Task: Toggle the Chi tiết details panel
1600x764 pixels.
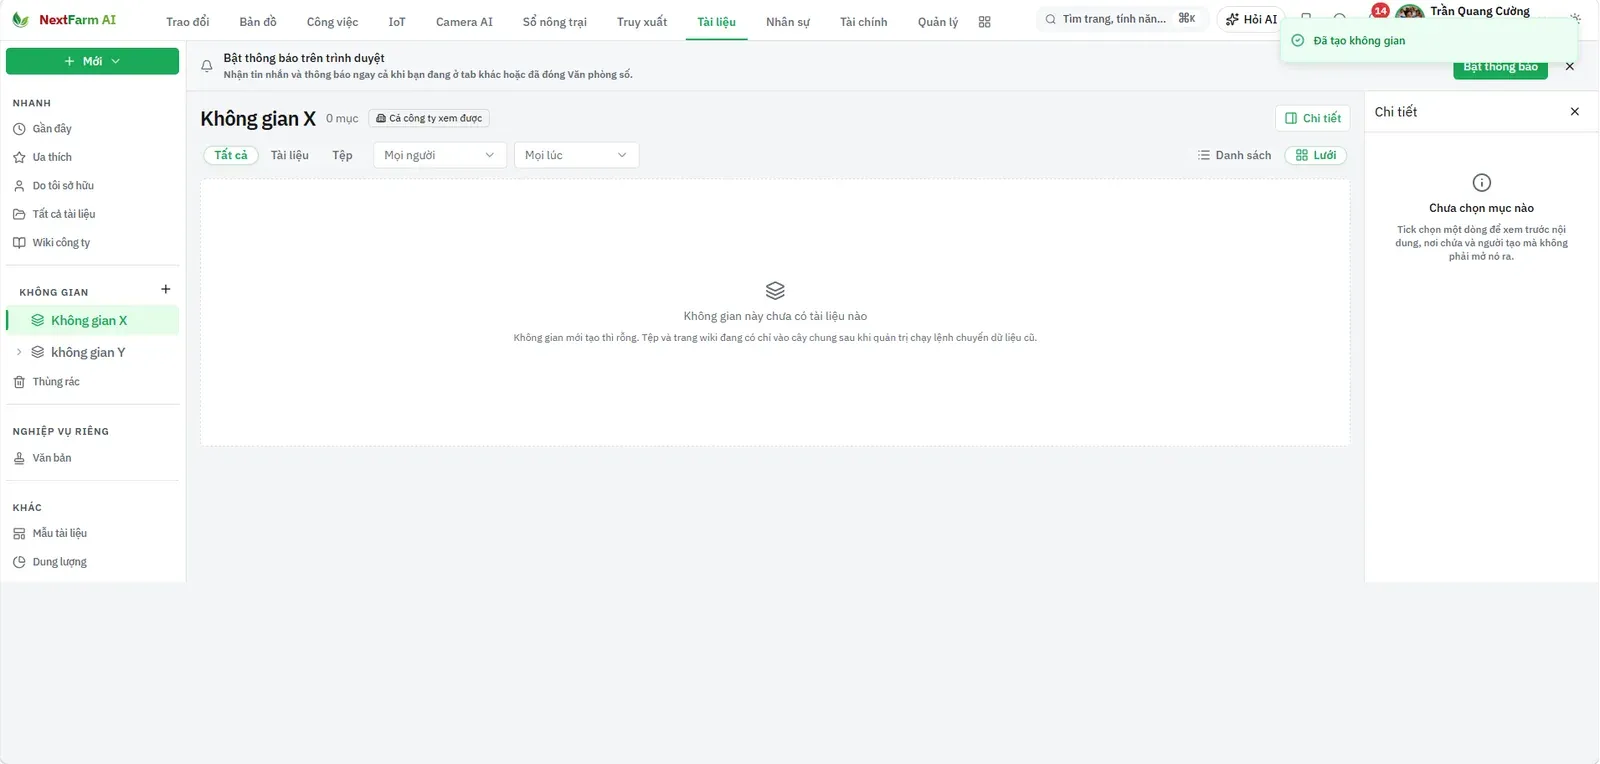Action: coord(1313,118)
